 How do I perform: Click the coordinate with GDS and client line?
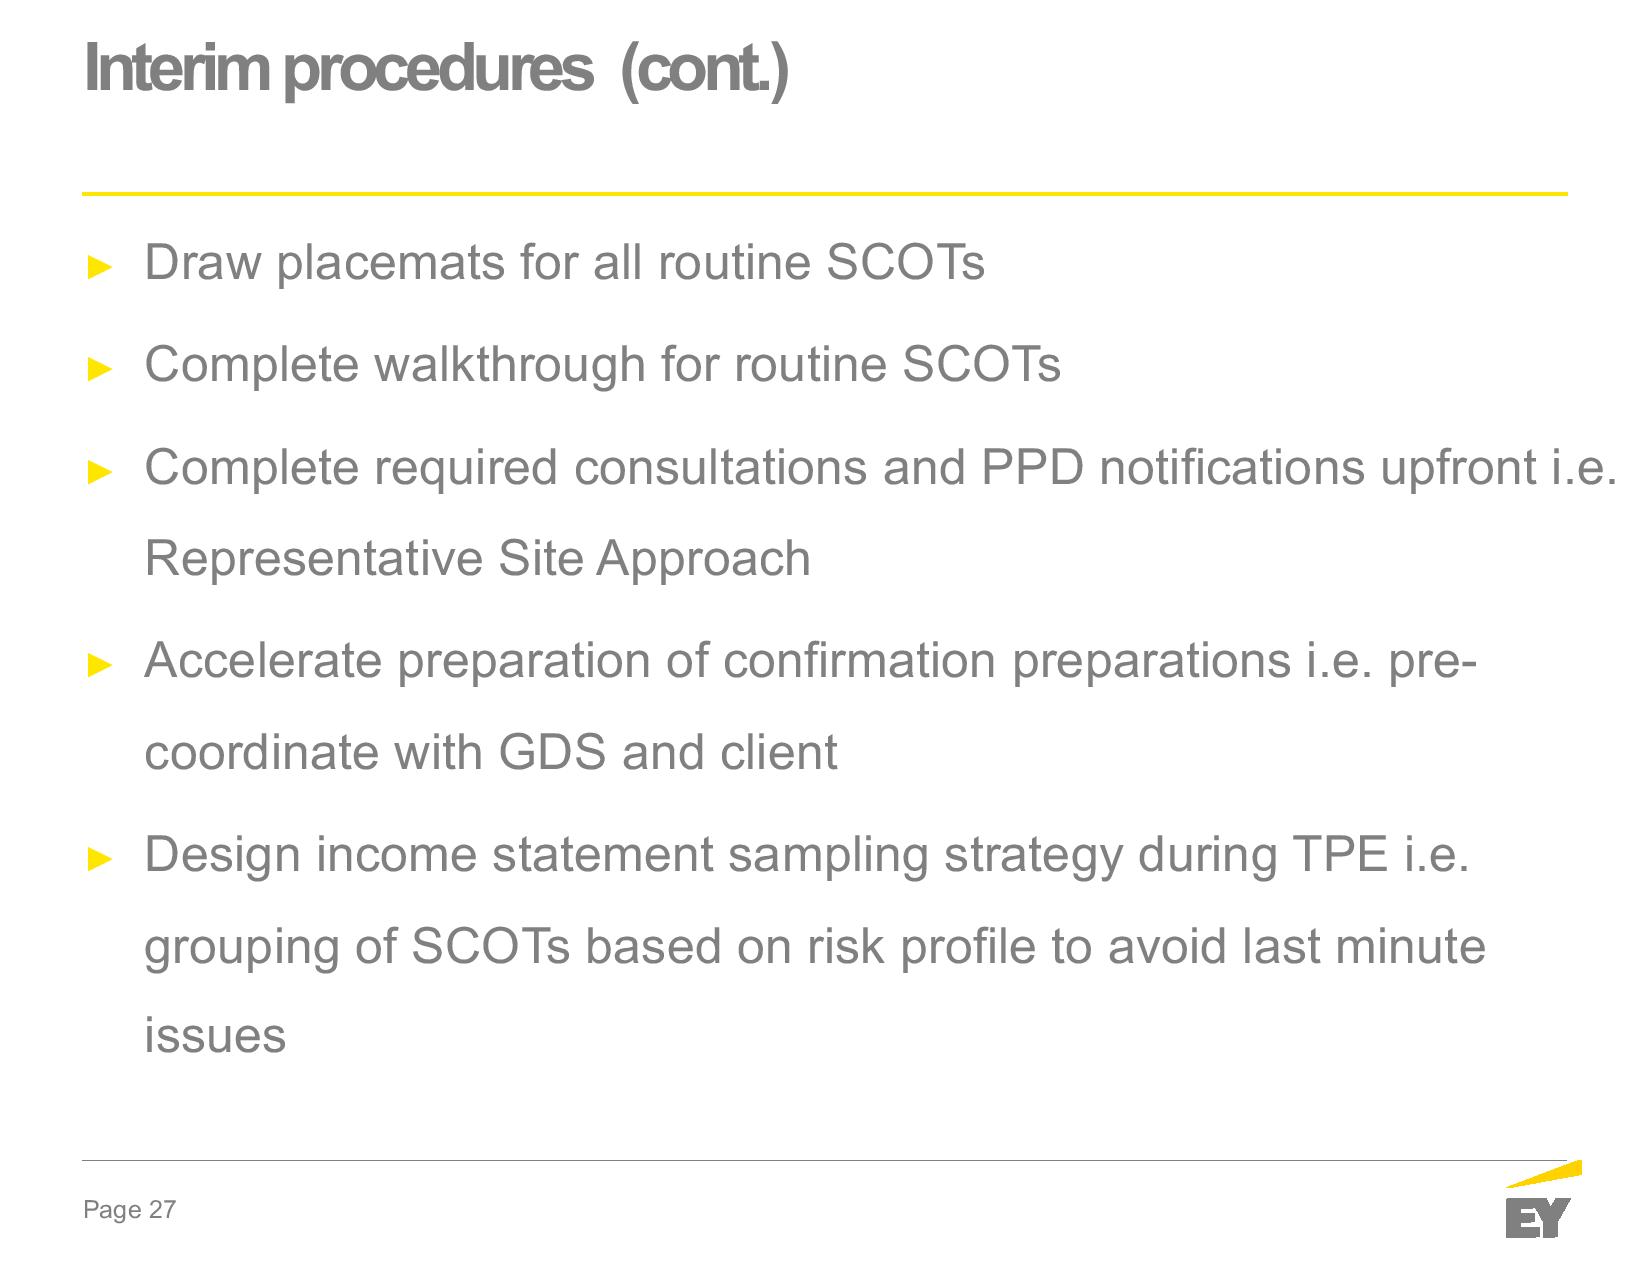pos(491,752)
